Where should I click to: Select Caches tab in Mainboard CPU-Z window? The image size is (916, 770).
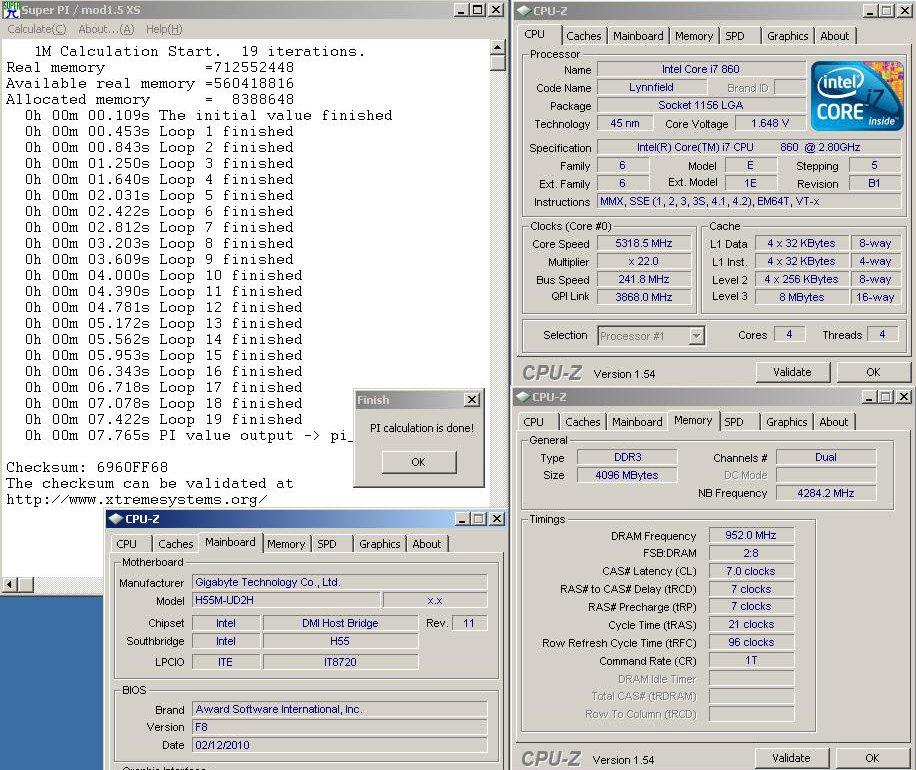click(175, 544)
